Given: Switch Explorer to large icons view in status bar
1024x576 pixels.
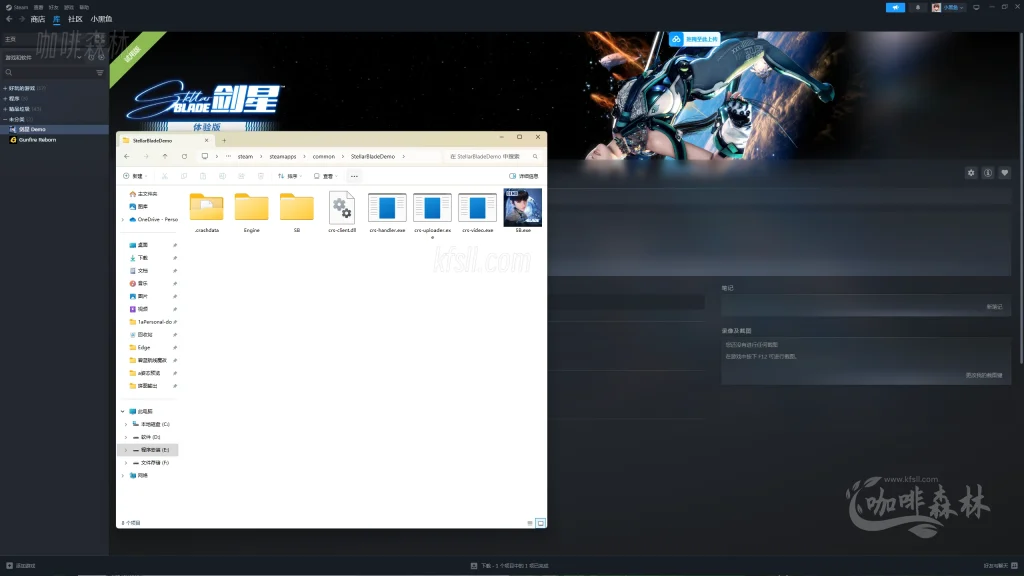Looking at the screenshot, I should coord(541,523).
